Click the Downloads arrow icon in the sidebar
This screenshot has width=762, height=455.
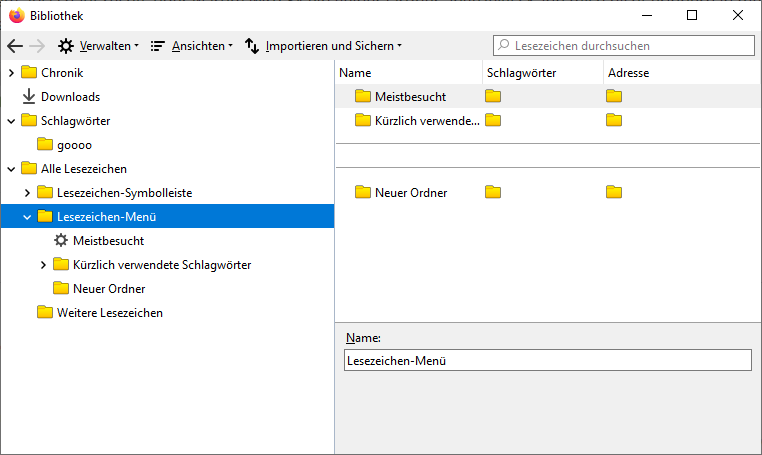coord(28,97)
